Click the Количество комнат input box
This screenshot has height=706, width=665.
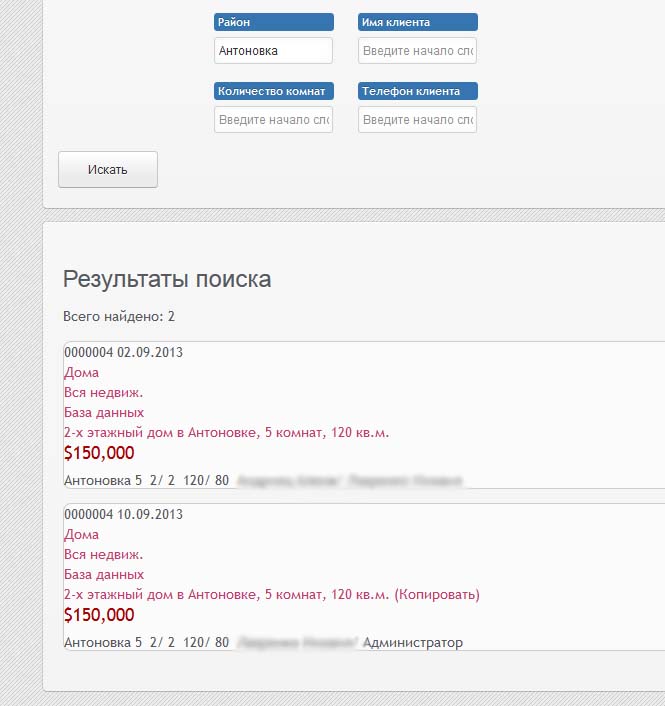pos(273,120)
